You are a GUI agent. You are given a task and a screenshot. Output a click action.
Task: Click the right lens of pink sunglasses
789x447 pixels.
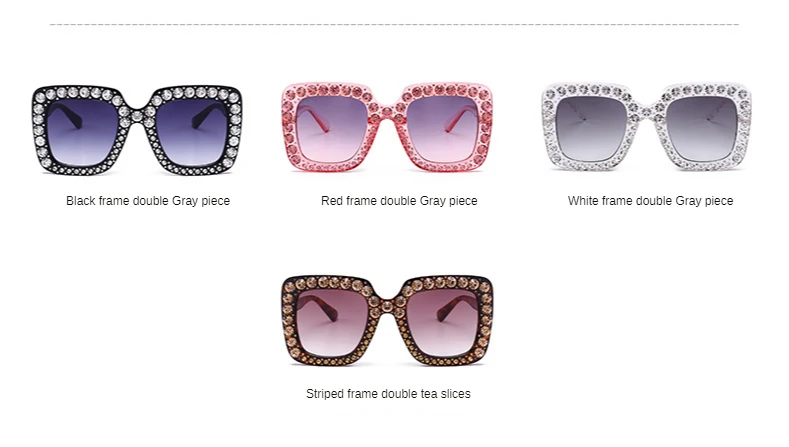[442, 129]
